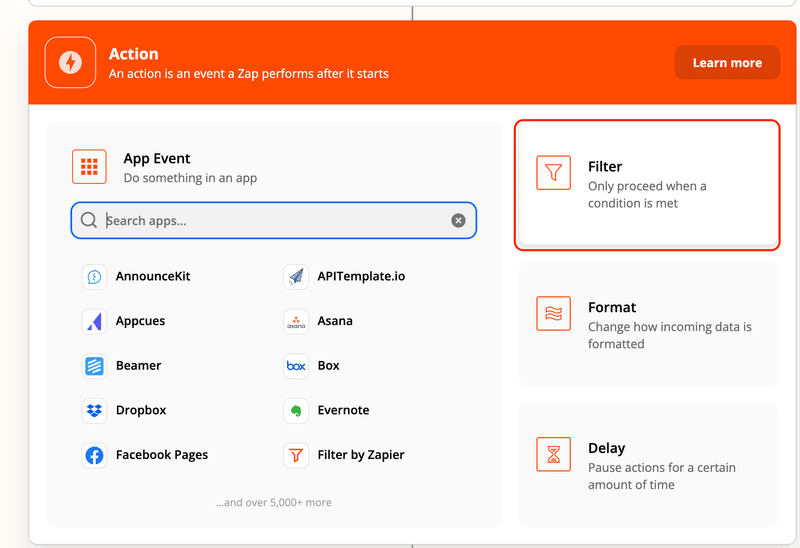Viewport: 800px width, 548px height.
Task: Click the Beamer app icon
Action: (x=94, y=366)
